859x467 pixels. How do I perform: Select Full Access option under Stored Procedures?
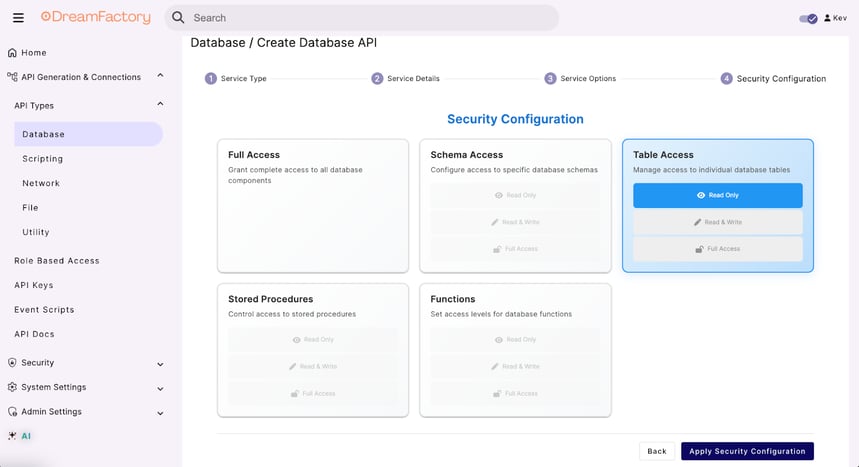(x=313, y=394)
